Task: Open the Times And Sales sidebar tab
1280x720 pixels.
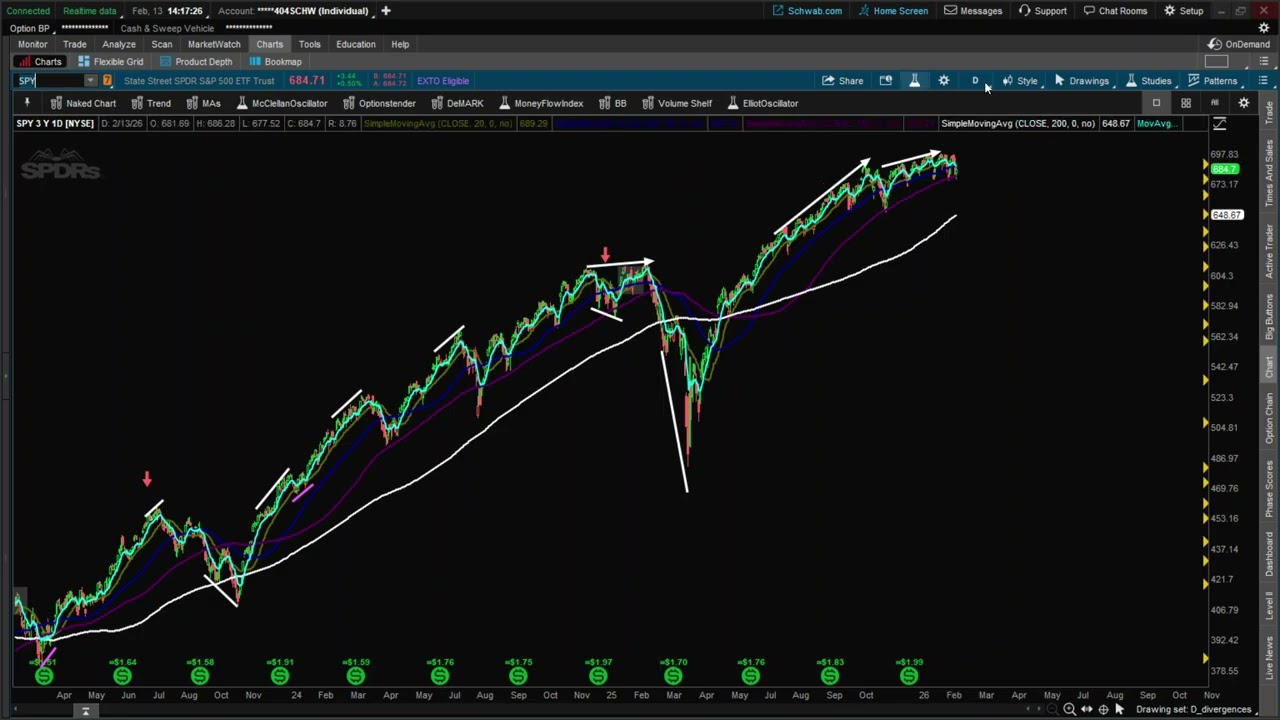Action: 1270,174
